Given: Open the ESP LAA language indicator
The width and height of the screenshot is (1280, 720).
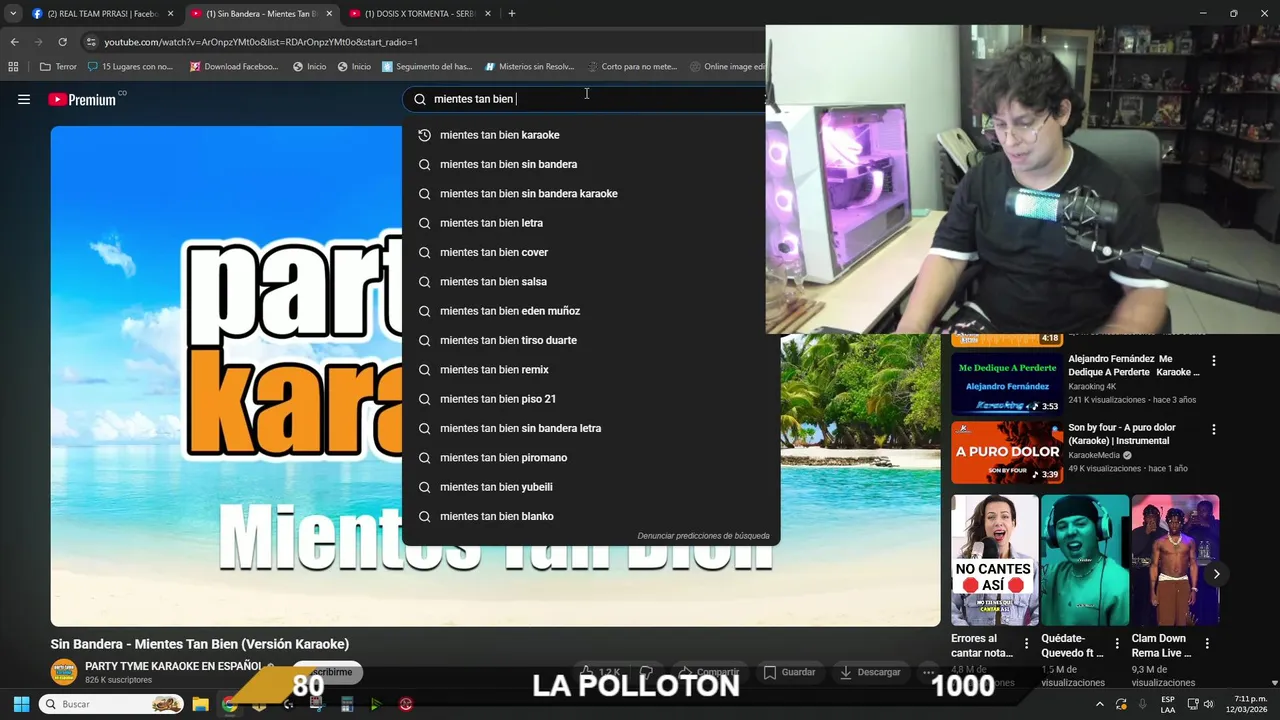Looking at the screenshot, I should click(1168, 704).
